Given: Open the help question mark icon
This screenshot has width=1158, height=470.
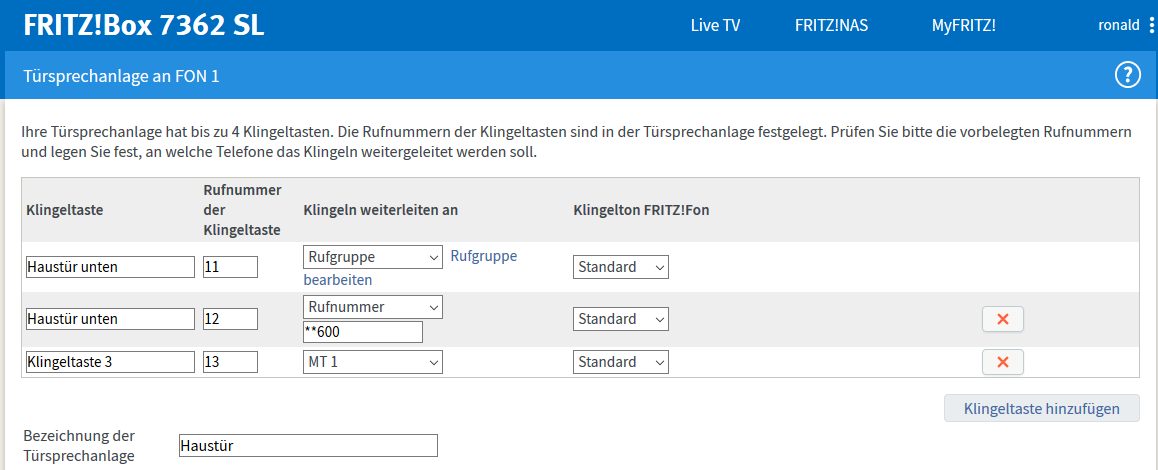Looking at the screenshot, I should pos(1128,75).
